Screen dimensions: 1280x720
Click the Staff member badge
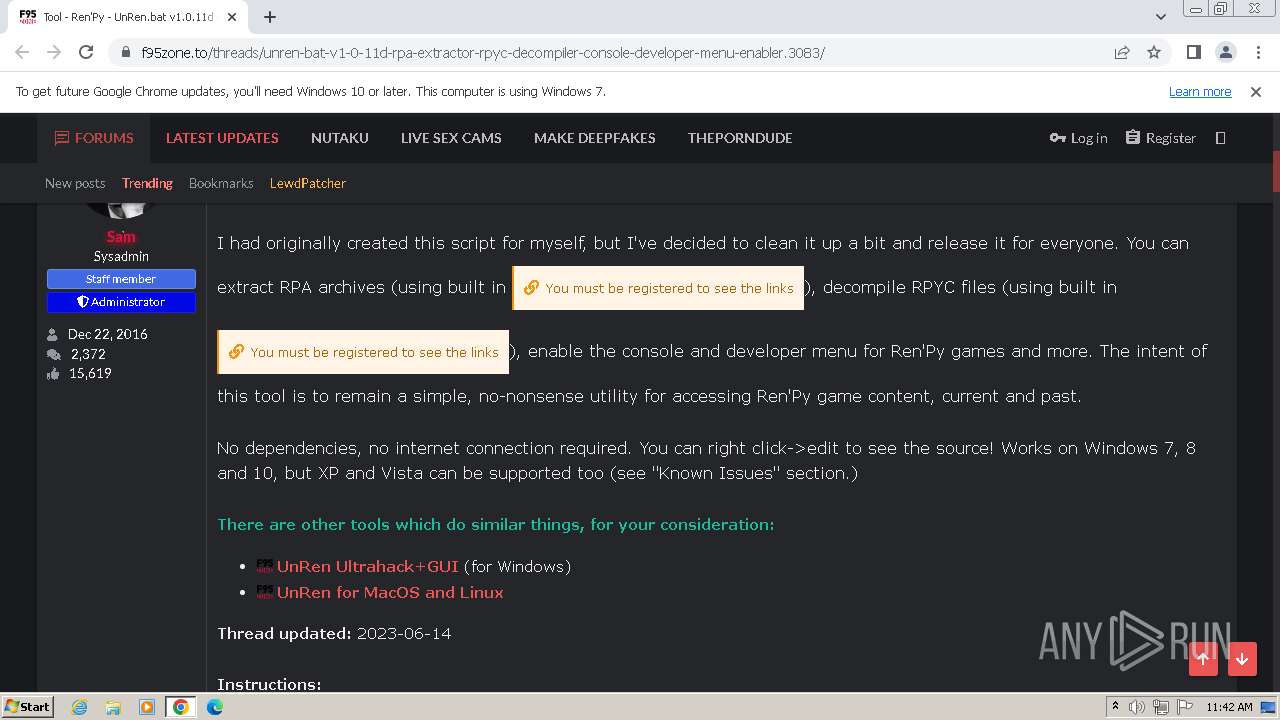point(121,279)
